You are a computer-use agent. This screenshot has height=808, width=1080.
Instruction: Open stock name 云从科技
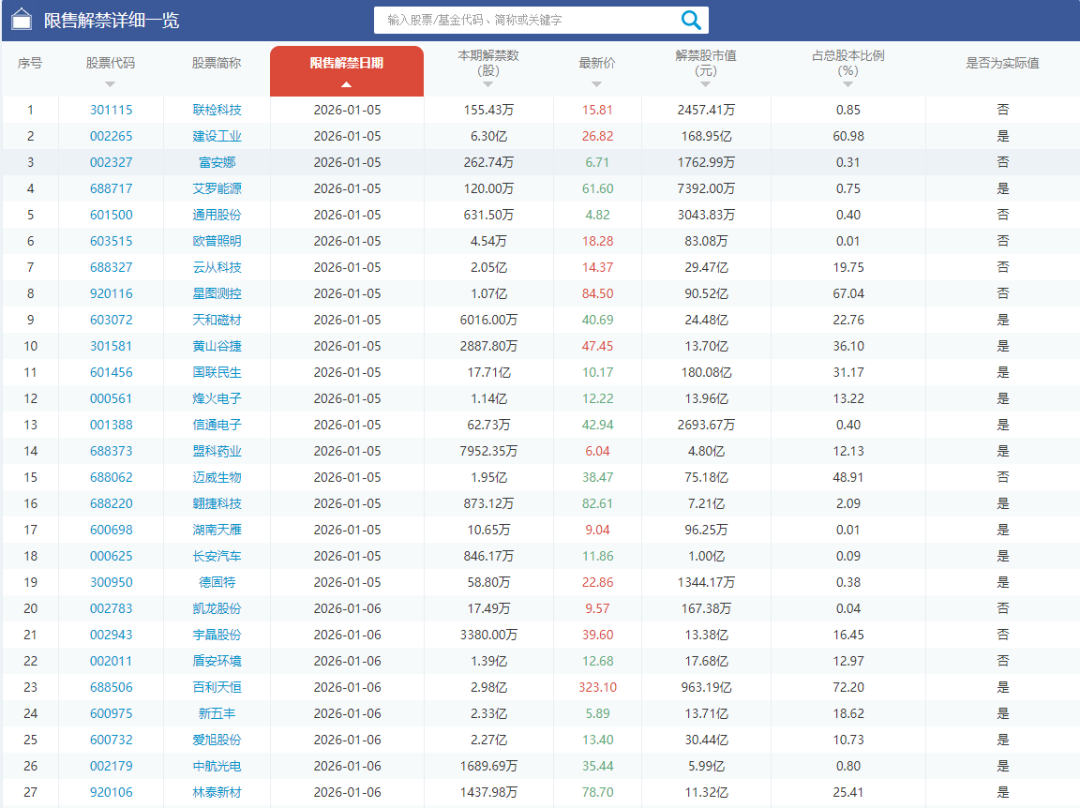click(217, 267)
